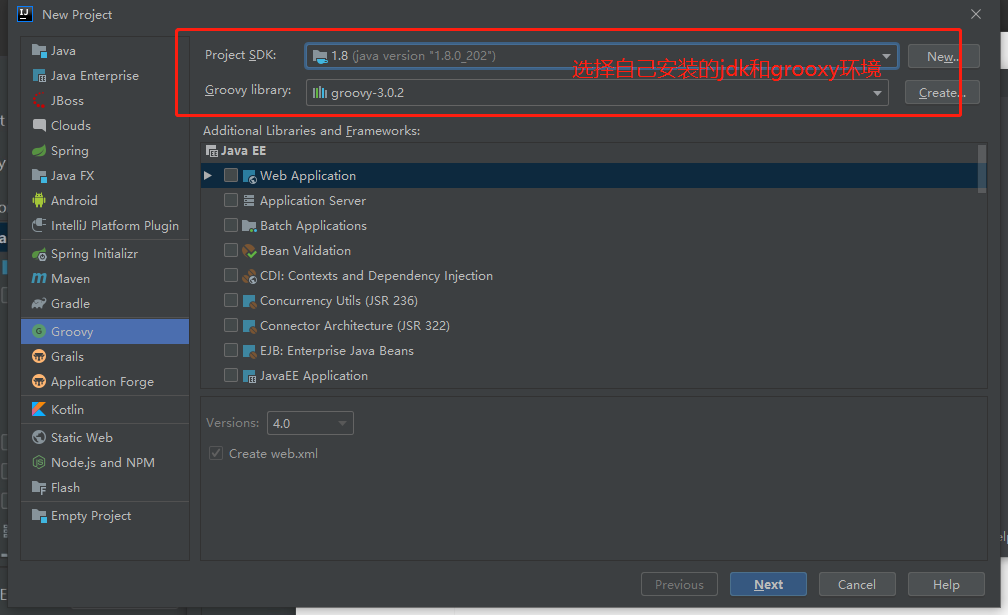Expand the Web Application tree arrow
1008x615 pixels.
pyautogui.click(x=208, y=175)
